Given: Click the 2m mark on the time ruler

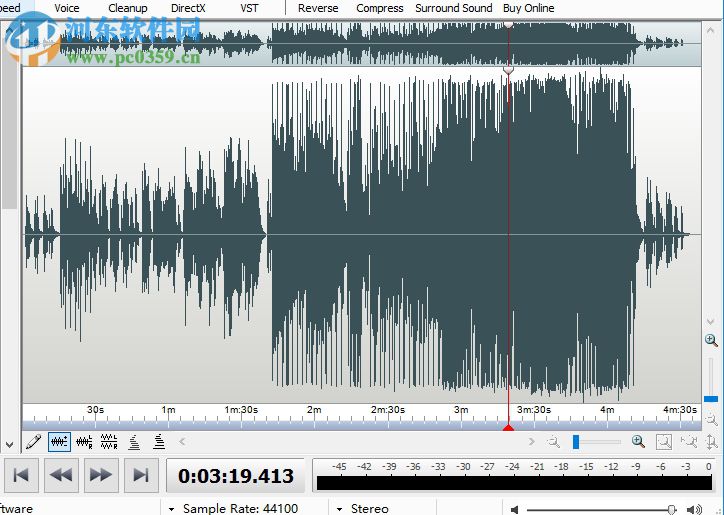Looking at the screenshot, I should (x=314, y=410).
